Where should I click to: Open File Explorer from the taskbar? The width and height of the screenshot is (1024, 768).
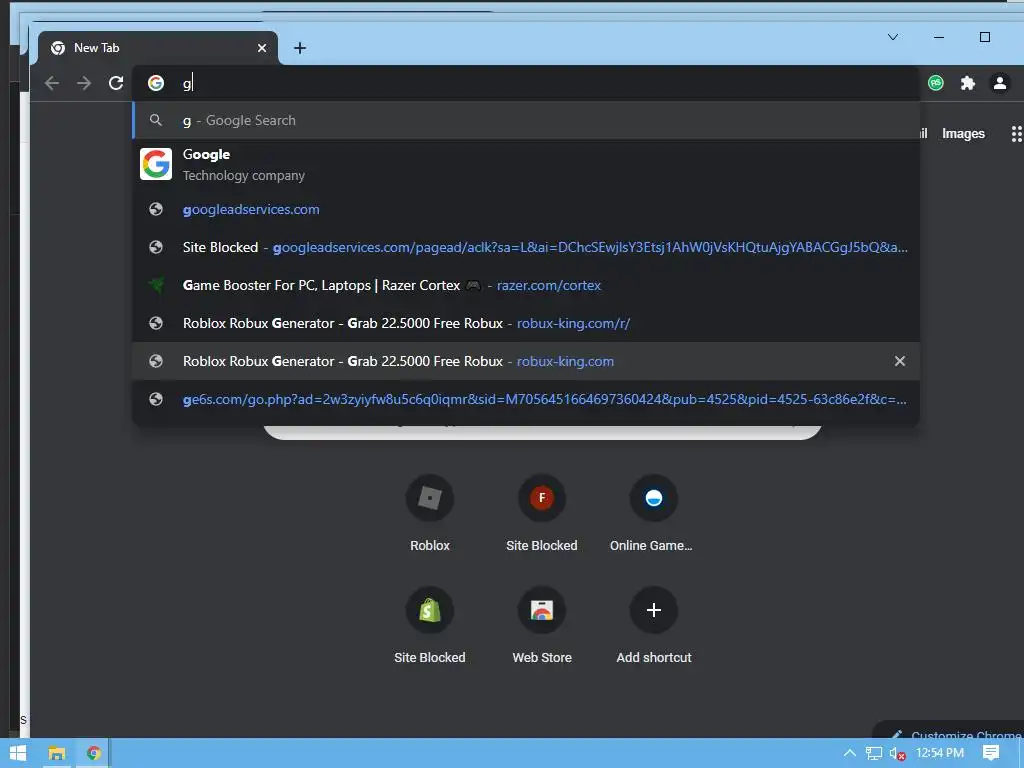click(57, 753)
